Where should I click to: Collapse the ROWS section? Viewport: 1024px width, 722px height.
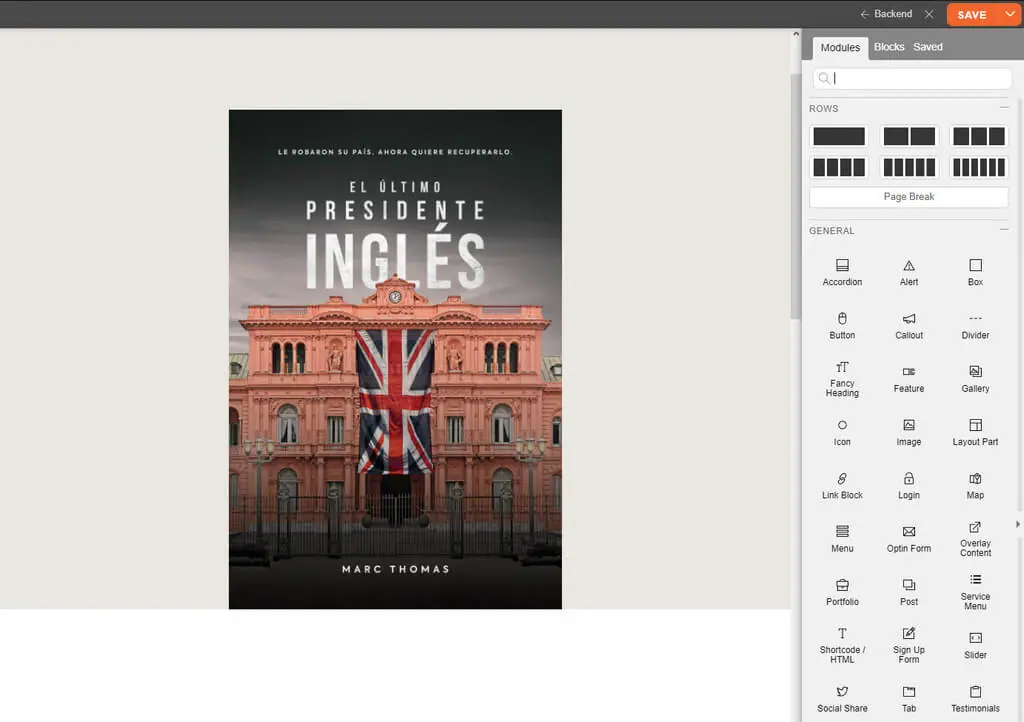point(1004,107)
